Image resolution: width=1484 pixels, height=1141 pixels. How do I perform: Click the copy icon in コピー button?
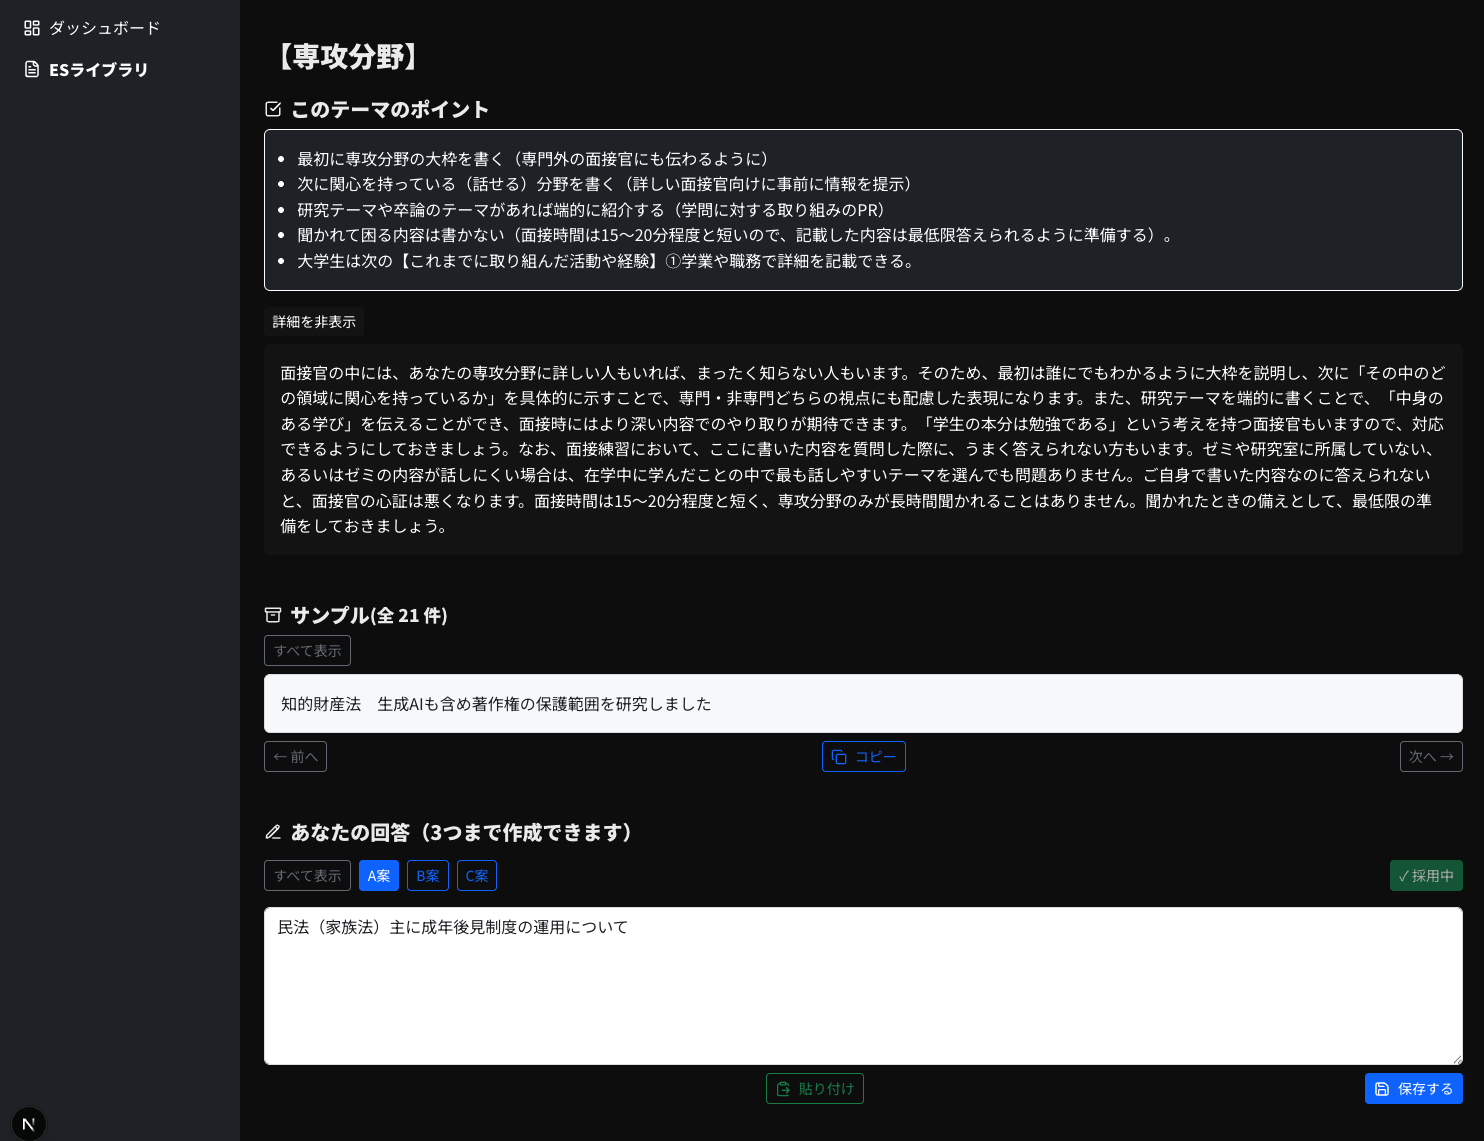839,757
